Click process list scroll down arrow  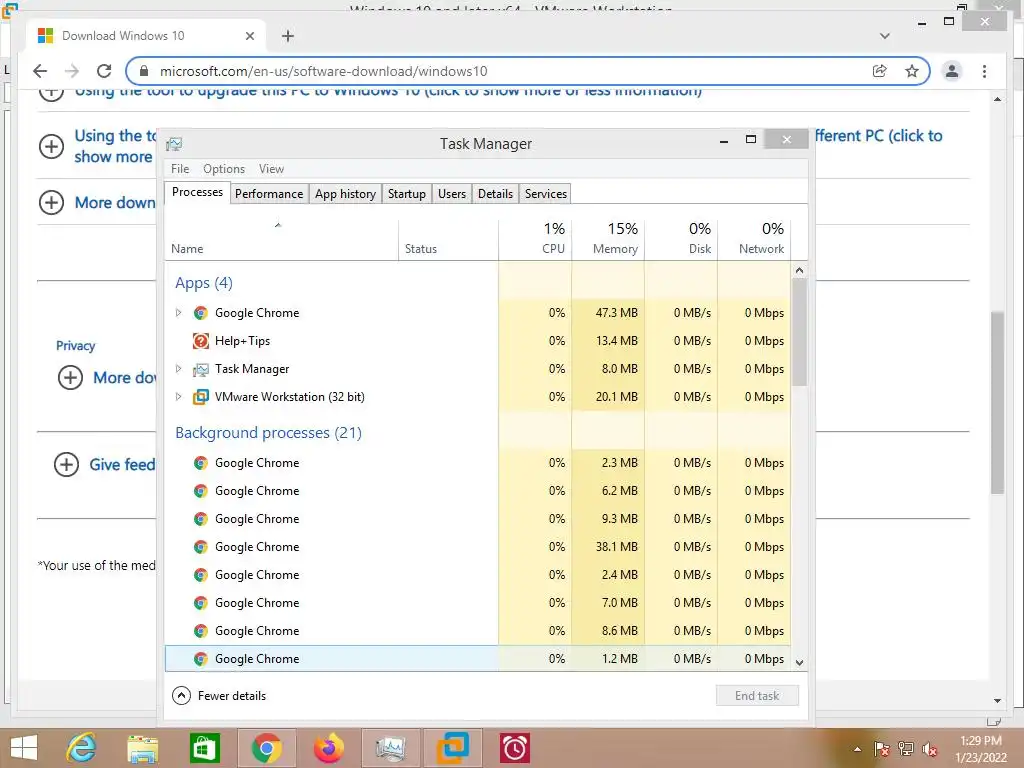click(799, 662)
